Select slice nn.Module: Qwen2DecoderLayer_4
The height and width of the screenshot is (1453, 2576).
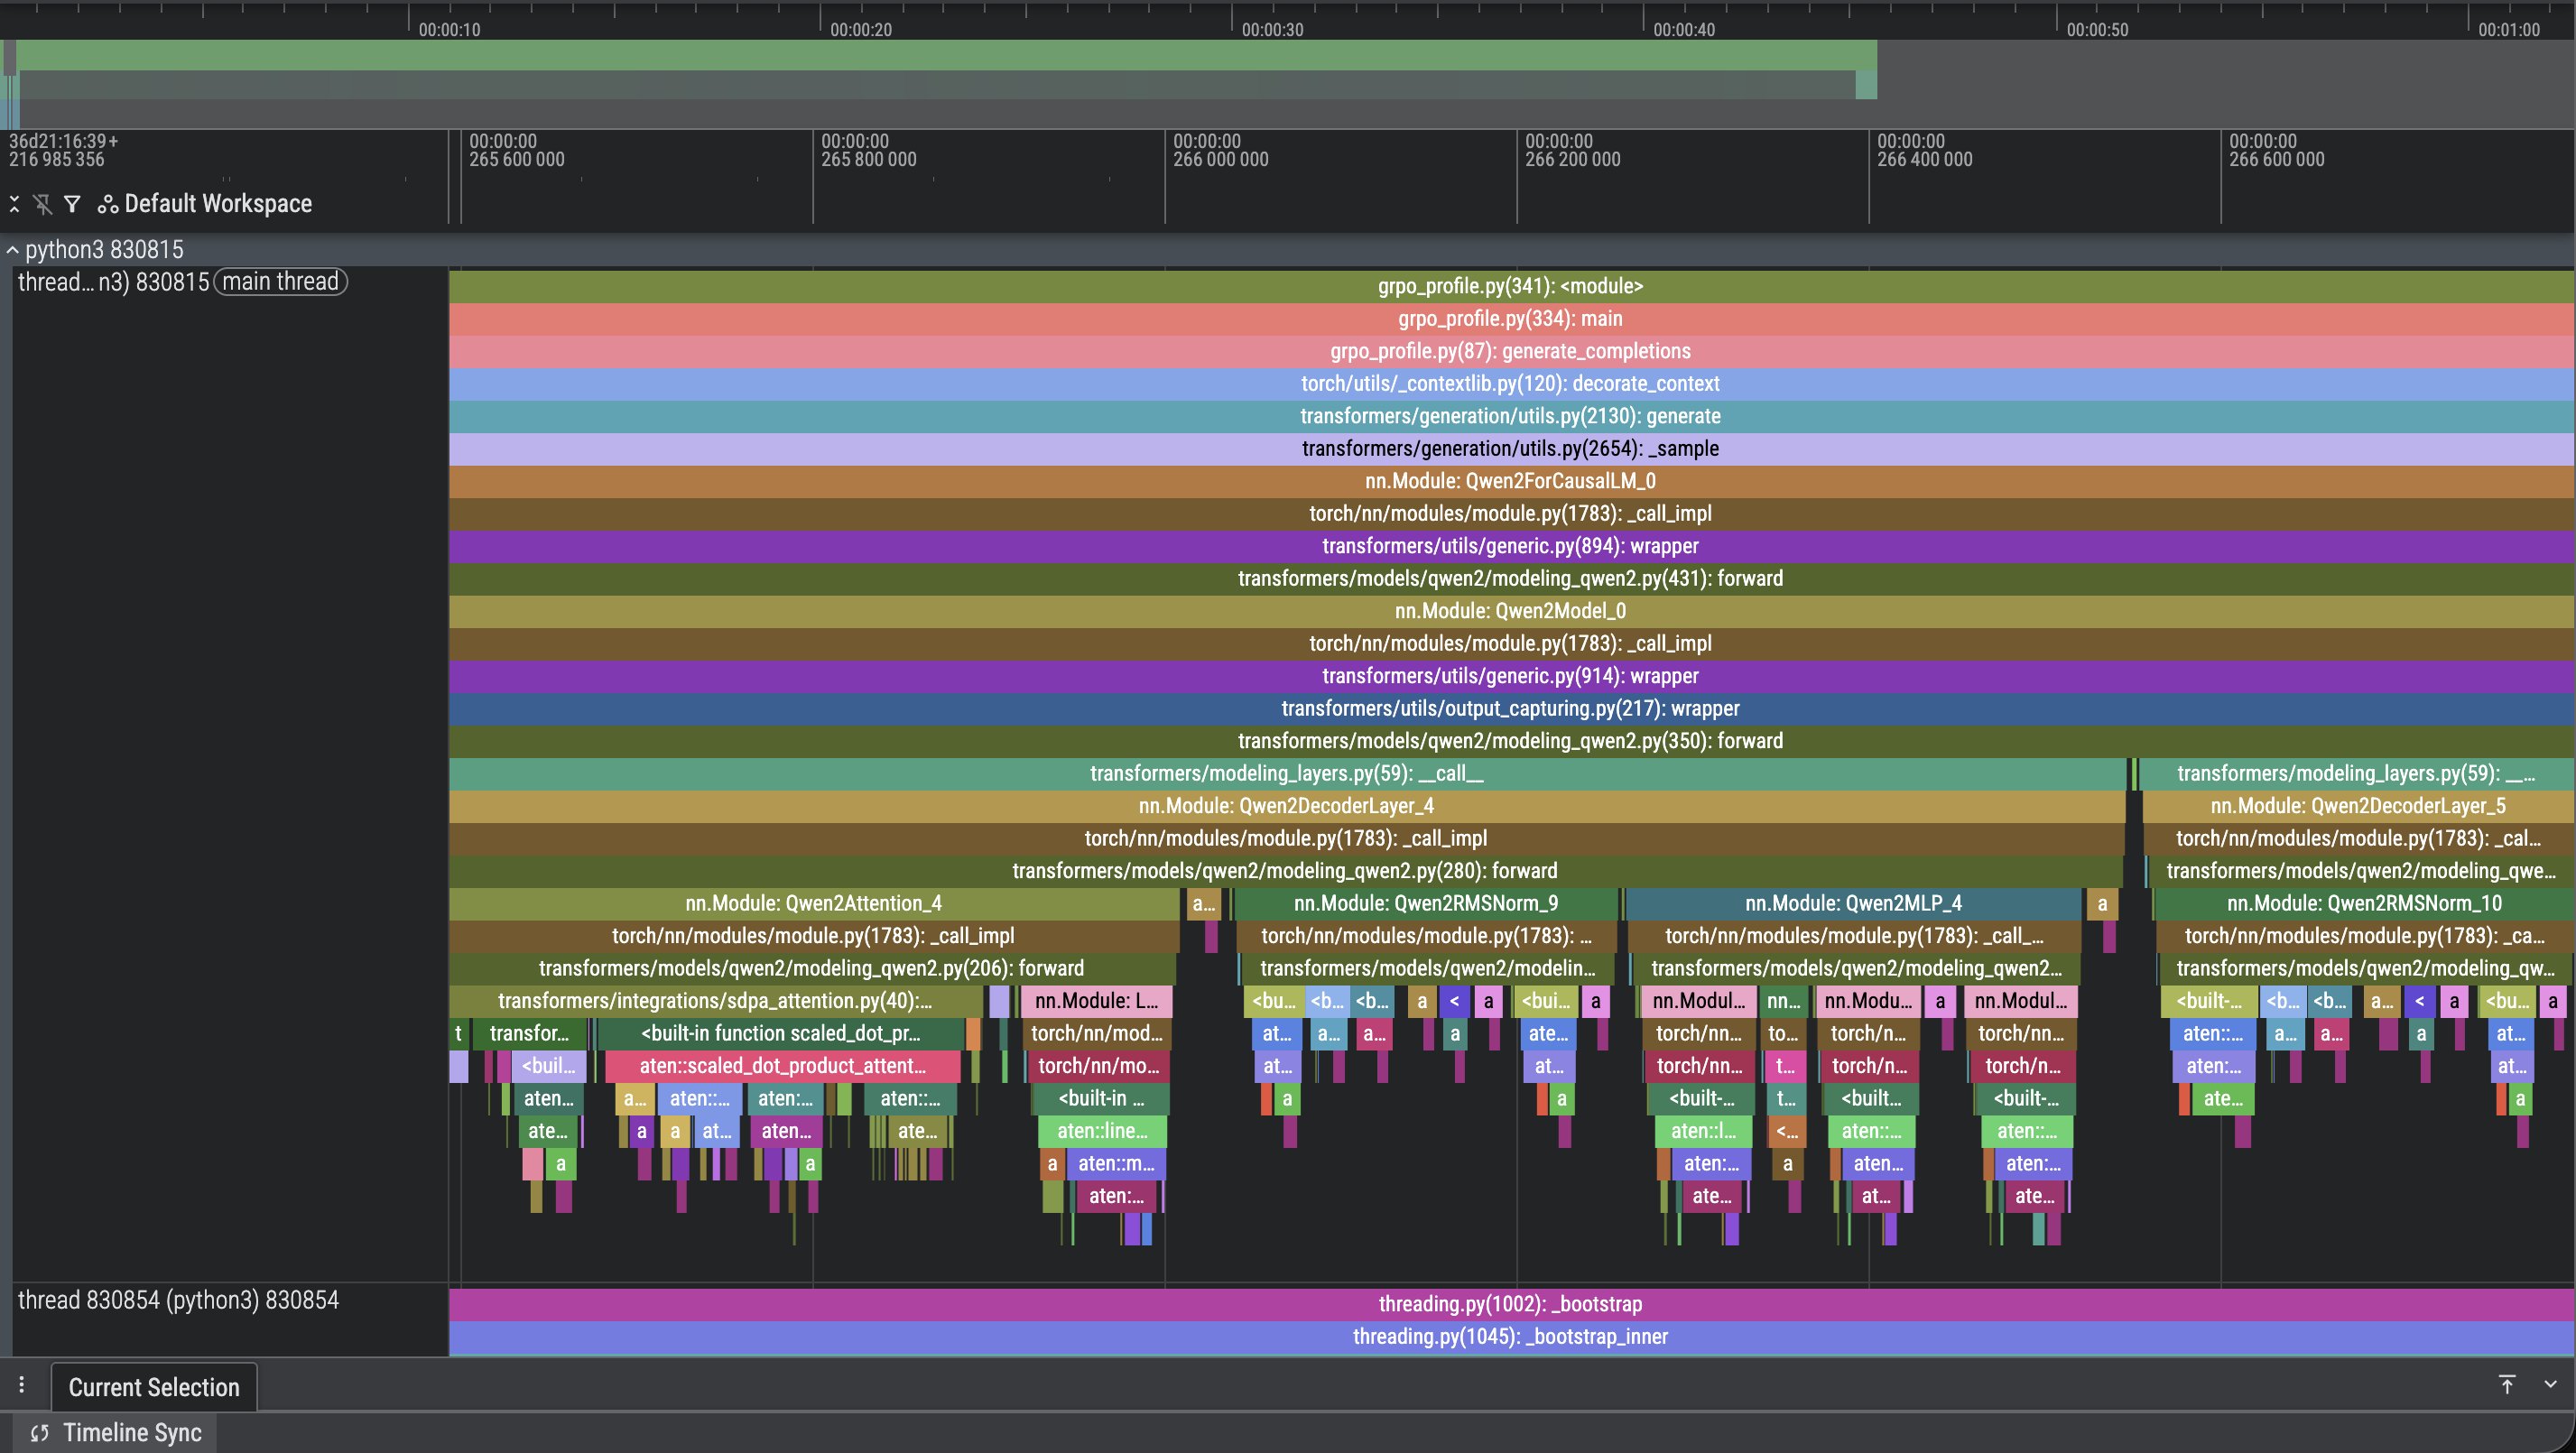tap(1287, 806)
